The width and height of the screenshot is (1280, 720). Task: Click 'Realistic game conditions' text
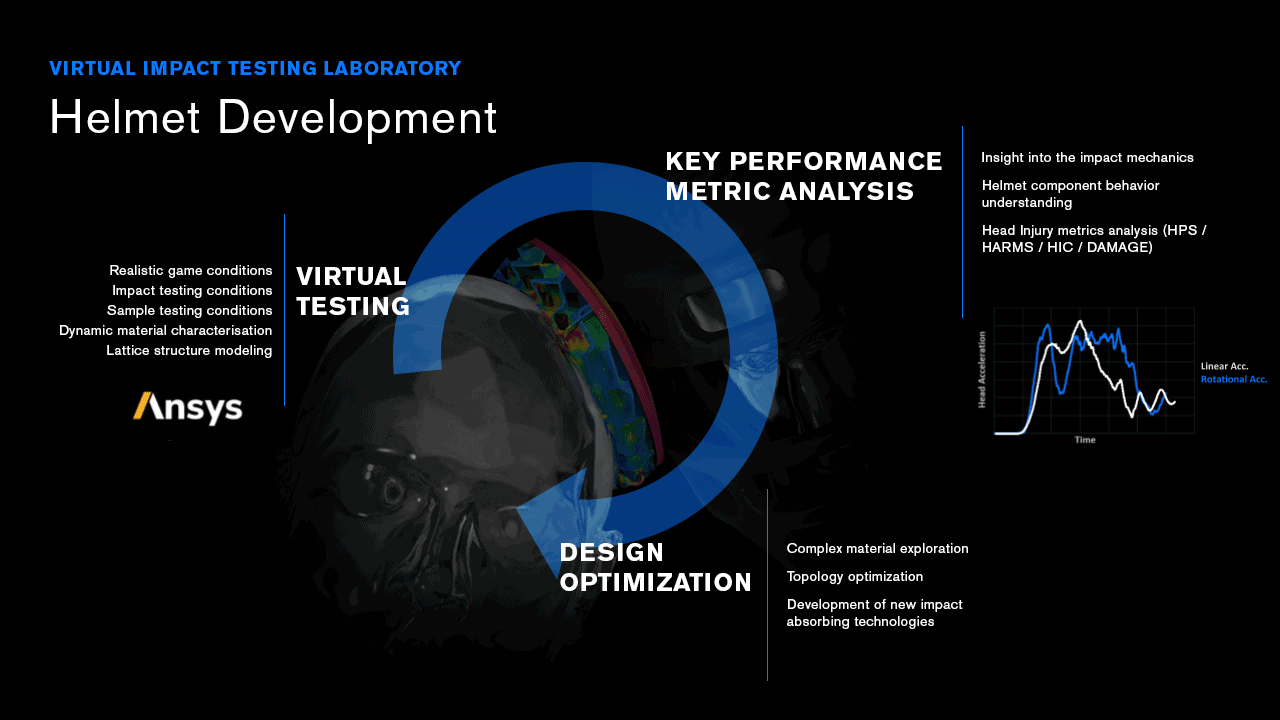click(x=190, y=271)
